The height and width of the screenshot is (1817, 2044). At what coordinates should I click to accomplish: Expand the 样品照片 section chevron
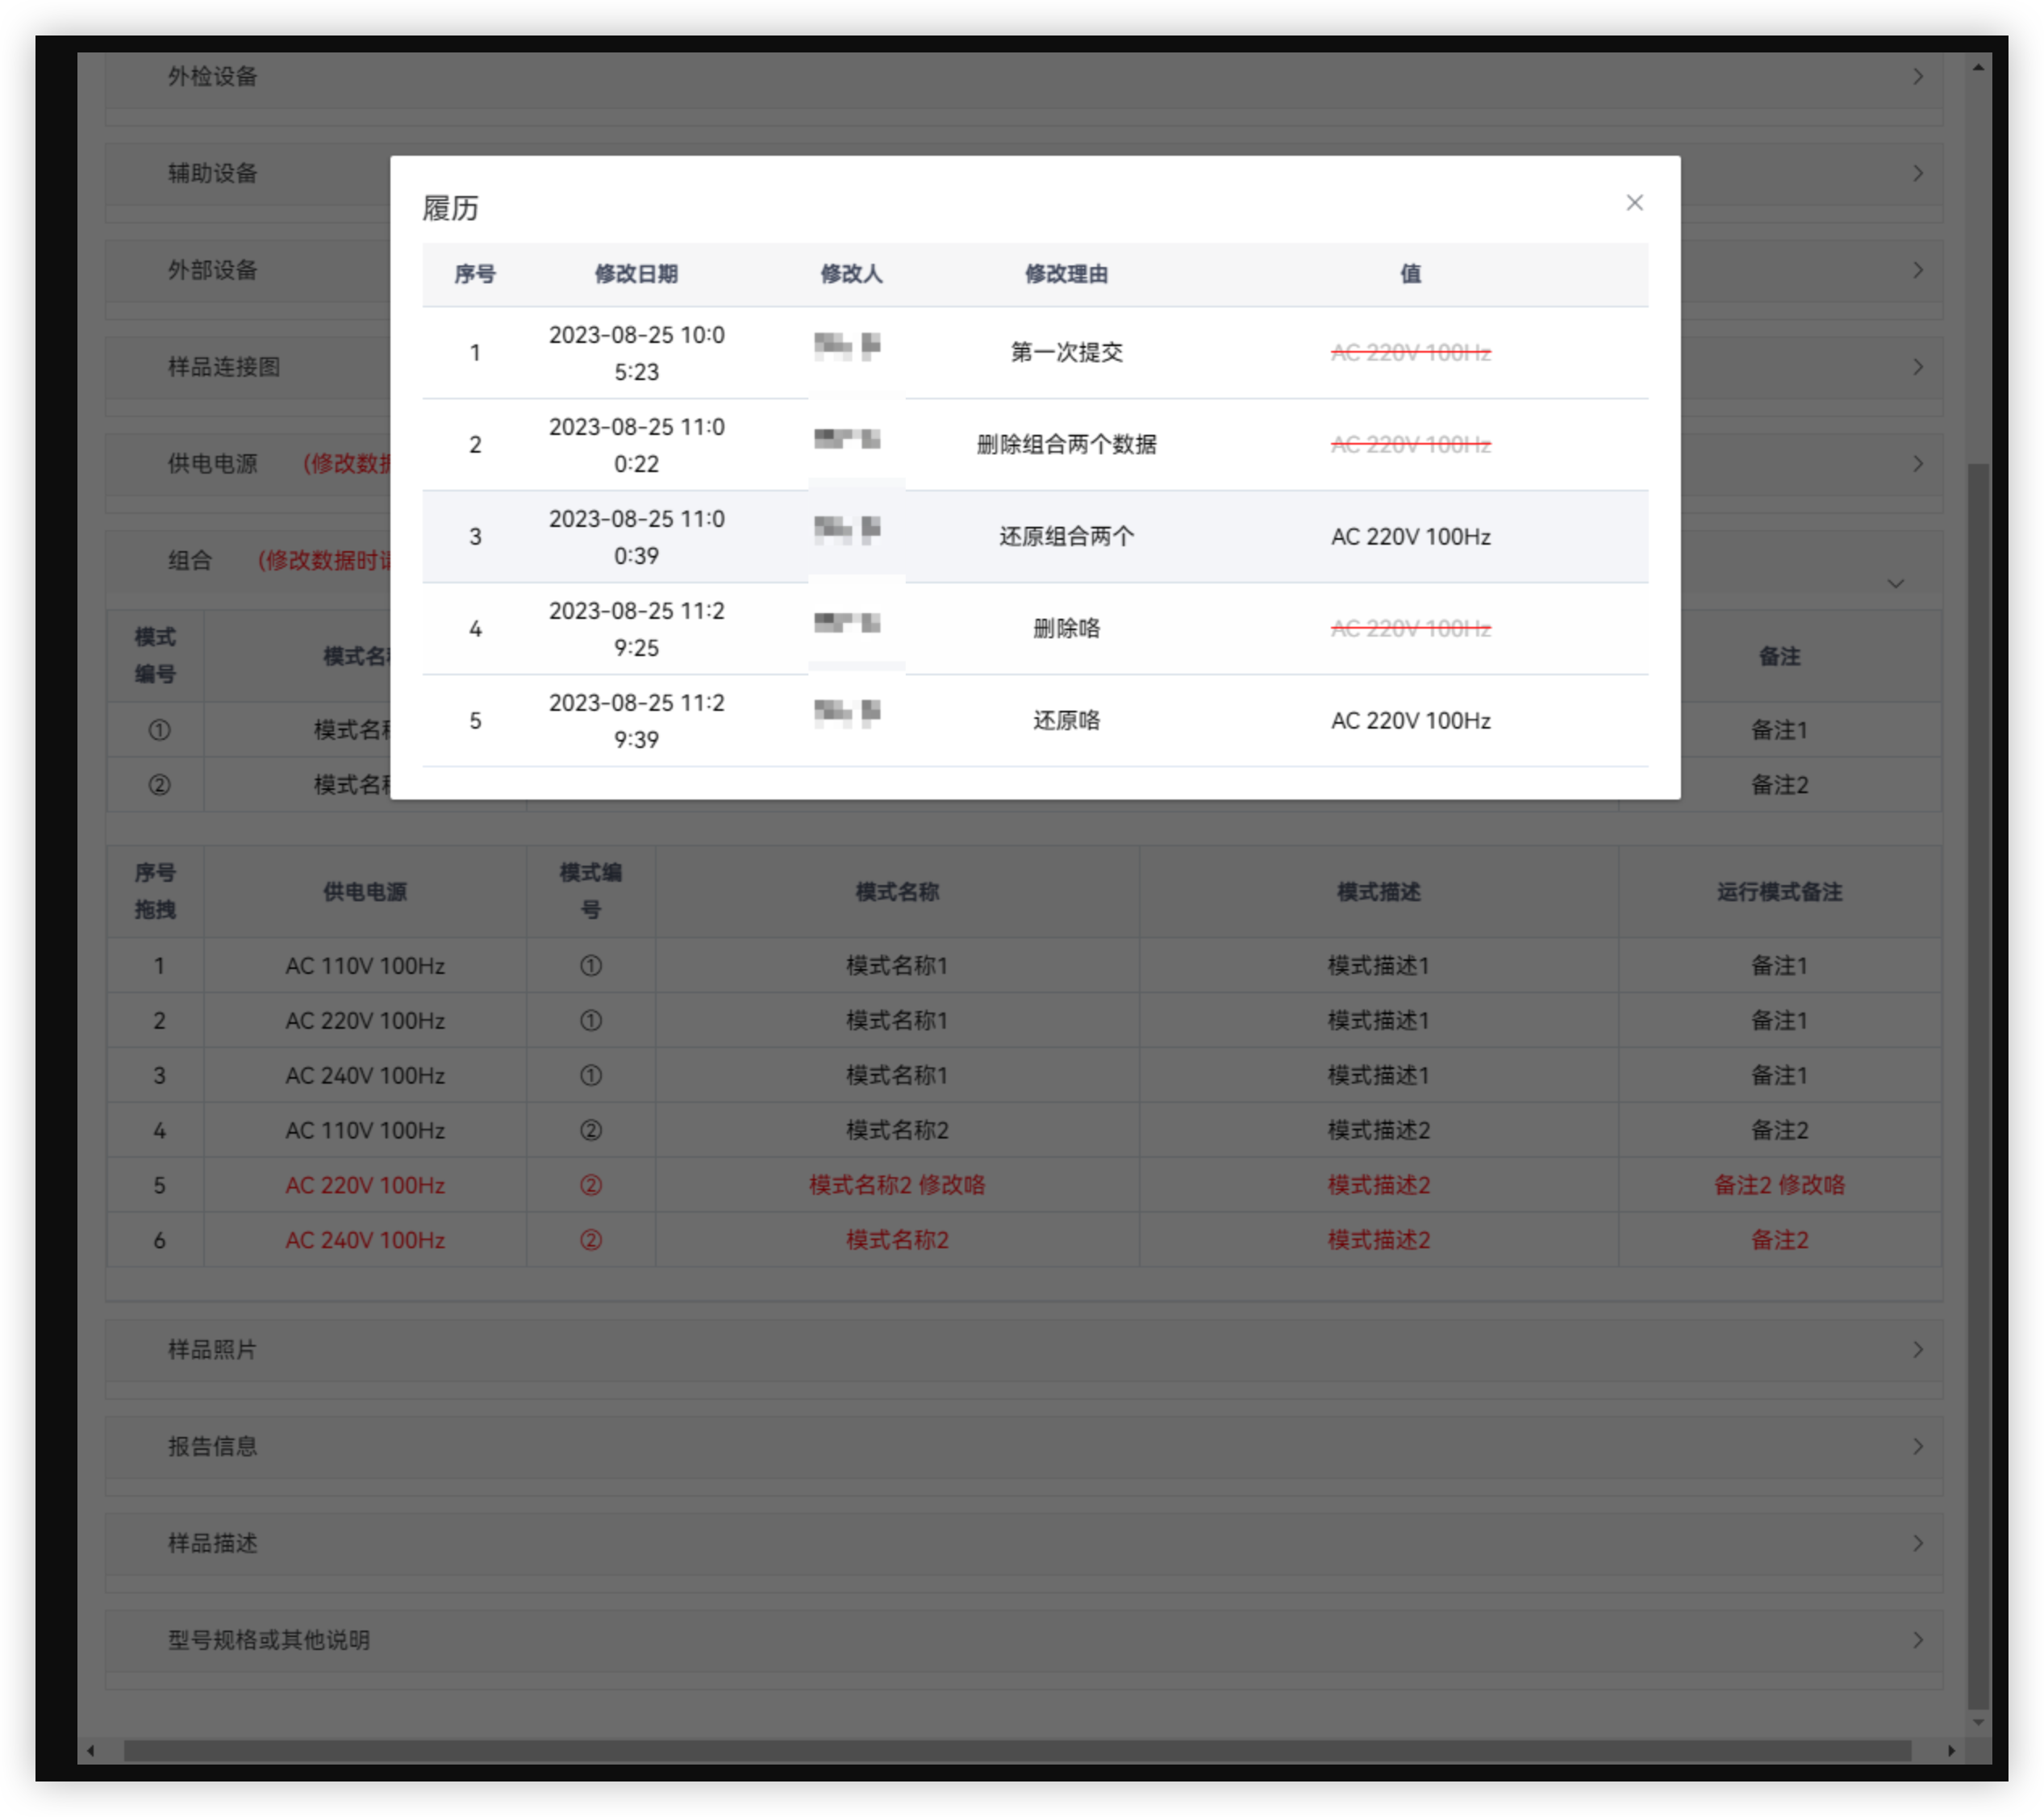[1917, 1350]
